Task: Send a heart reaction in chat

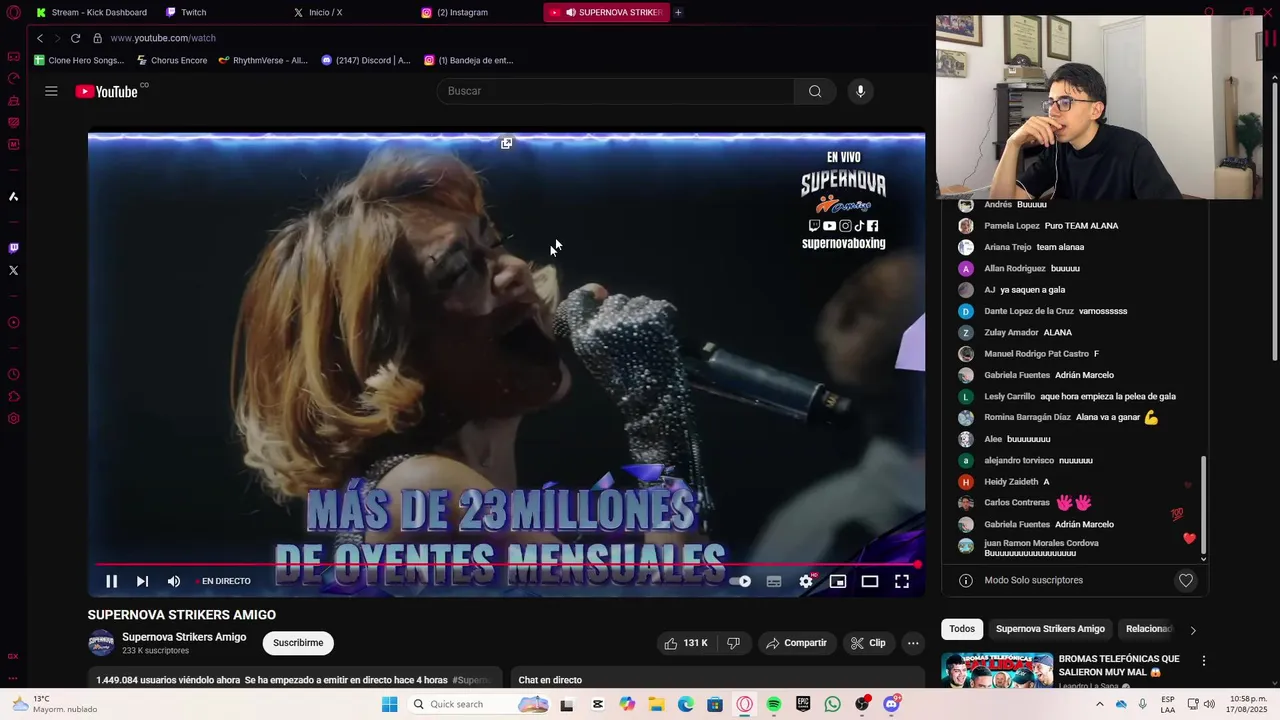Action: 1186,580
